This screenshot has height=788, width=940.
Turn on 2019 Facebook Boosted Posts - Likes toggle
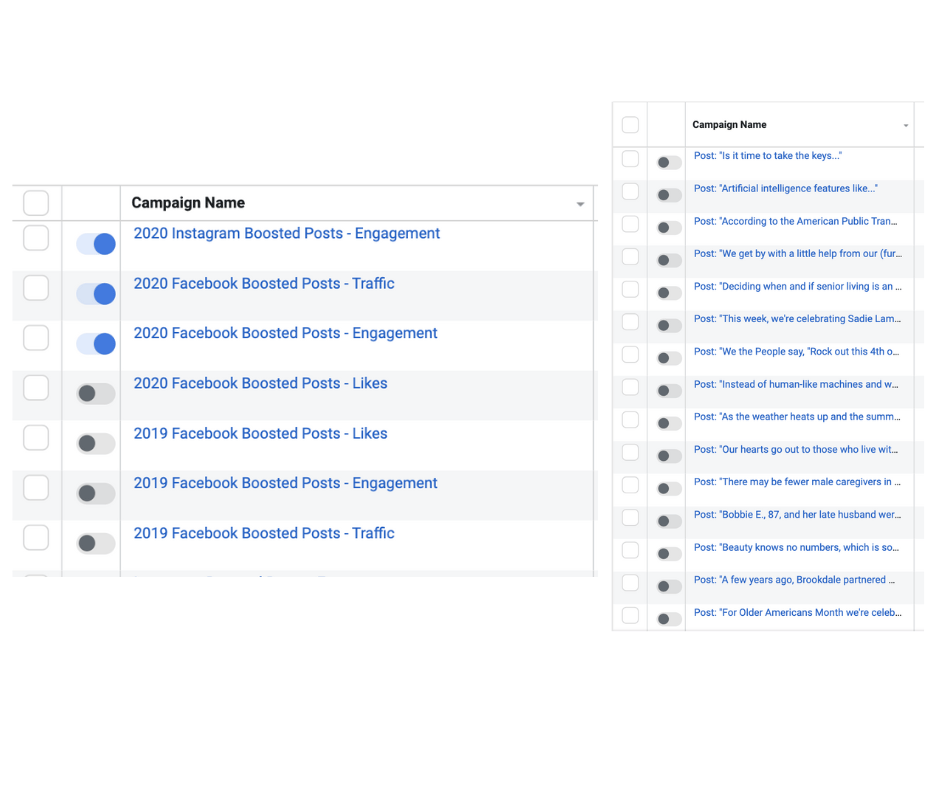pos(96,443)
